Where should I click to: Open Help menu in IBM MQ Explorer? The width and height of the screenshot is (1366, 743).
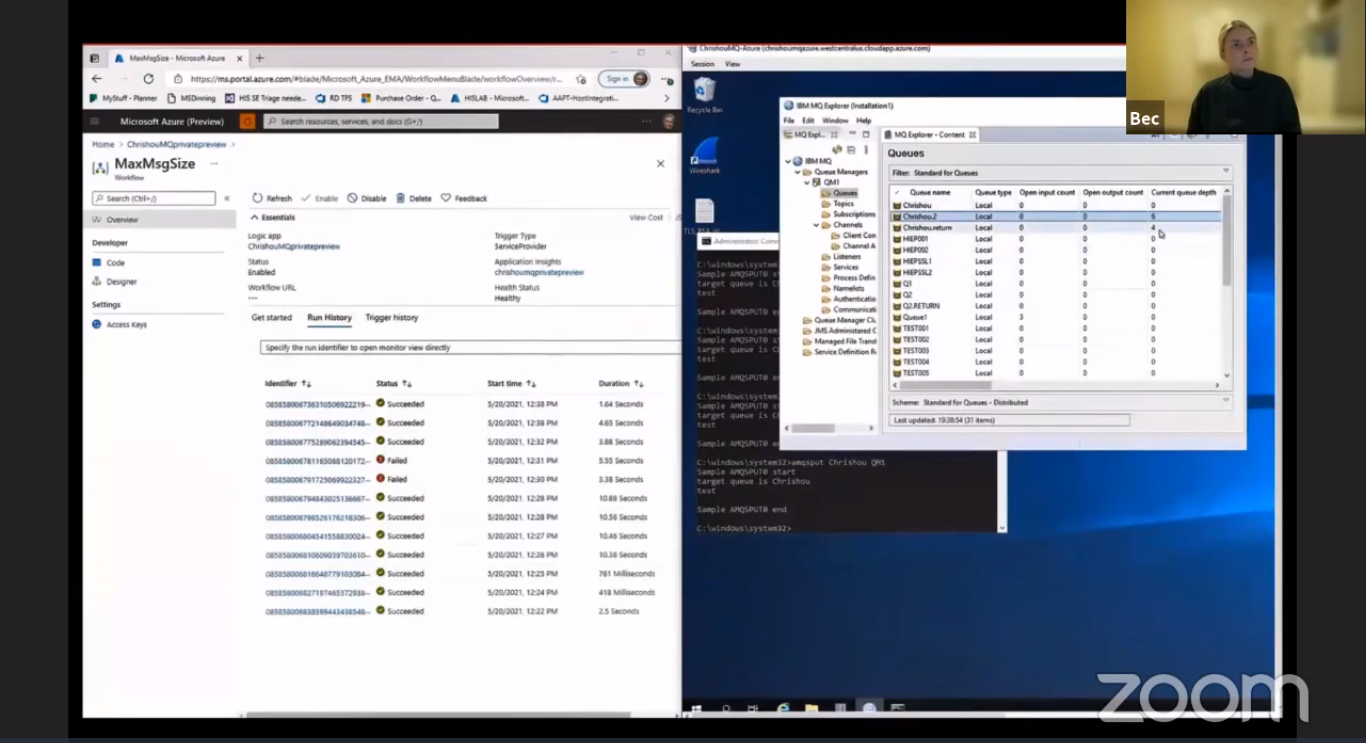point(864,120)
